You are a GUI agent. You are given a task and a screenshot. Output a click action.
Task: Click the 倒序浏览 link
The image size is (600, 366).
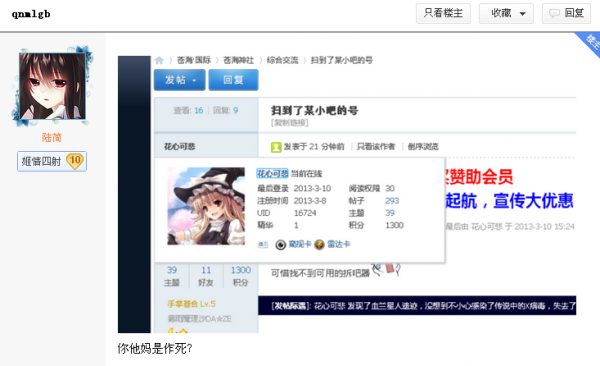coord(423,147)
